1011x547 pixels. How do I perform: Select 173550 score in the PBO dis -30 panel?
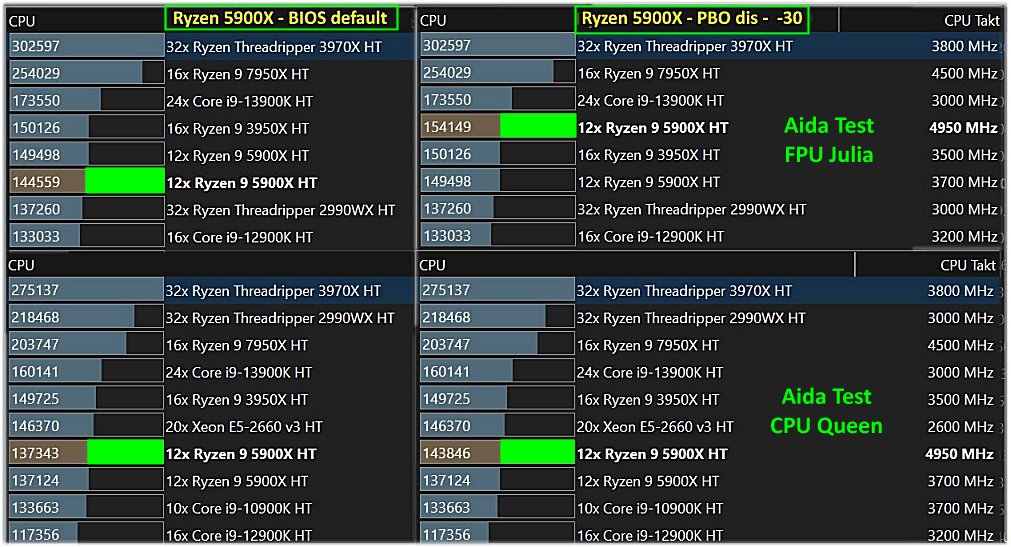[x=447, y=99]
